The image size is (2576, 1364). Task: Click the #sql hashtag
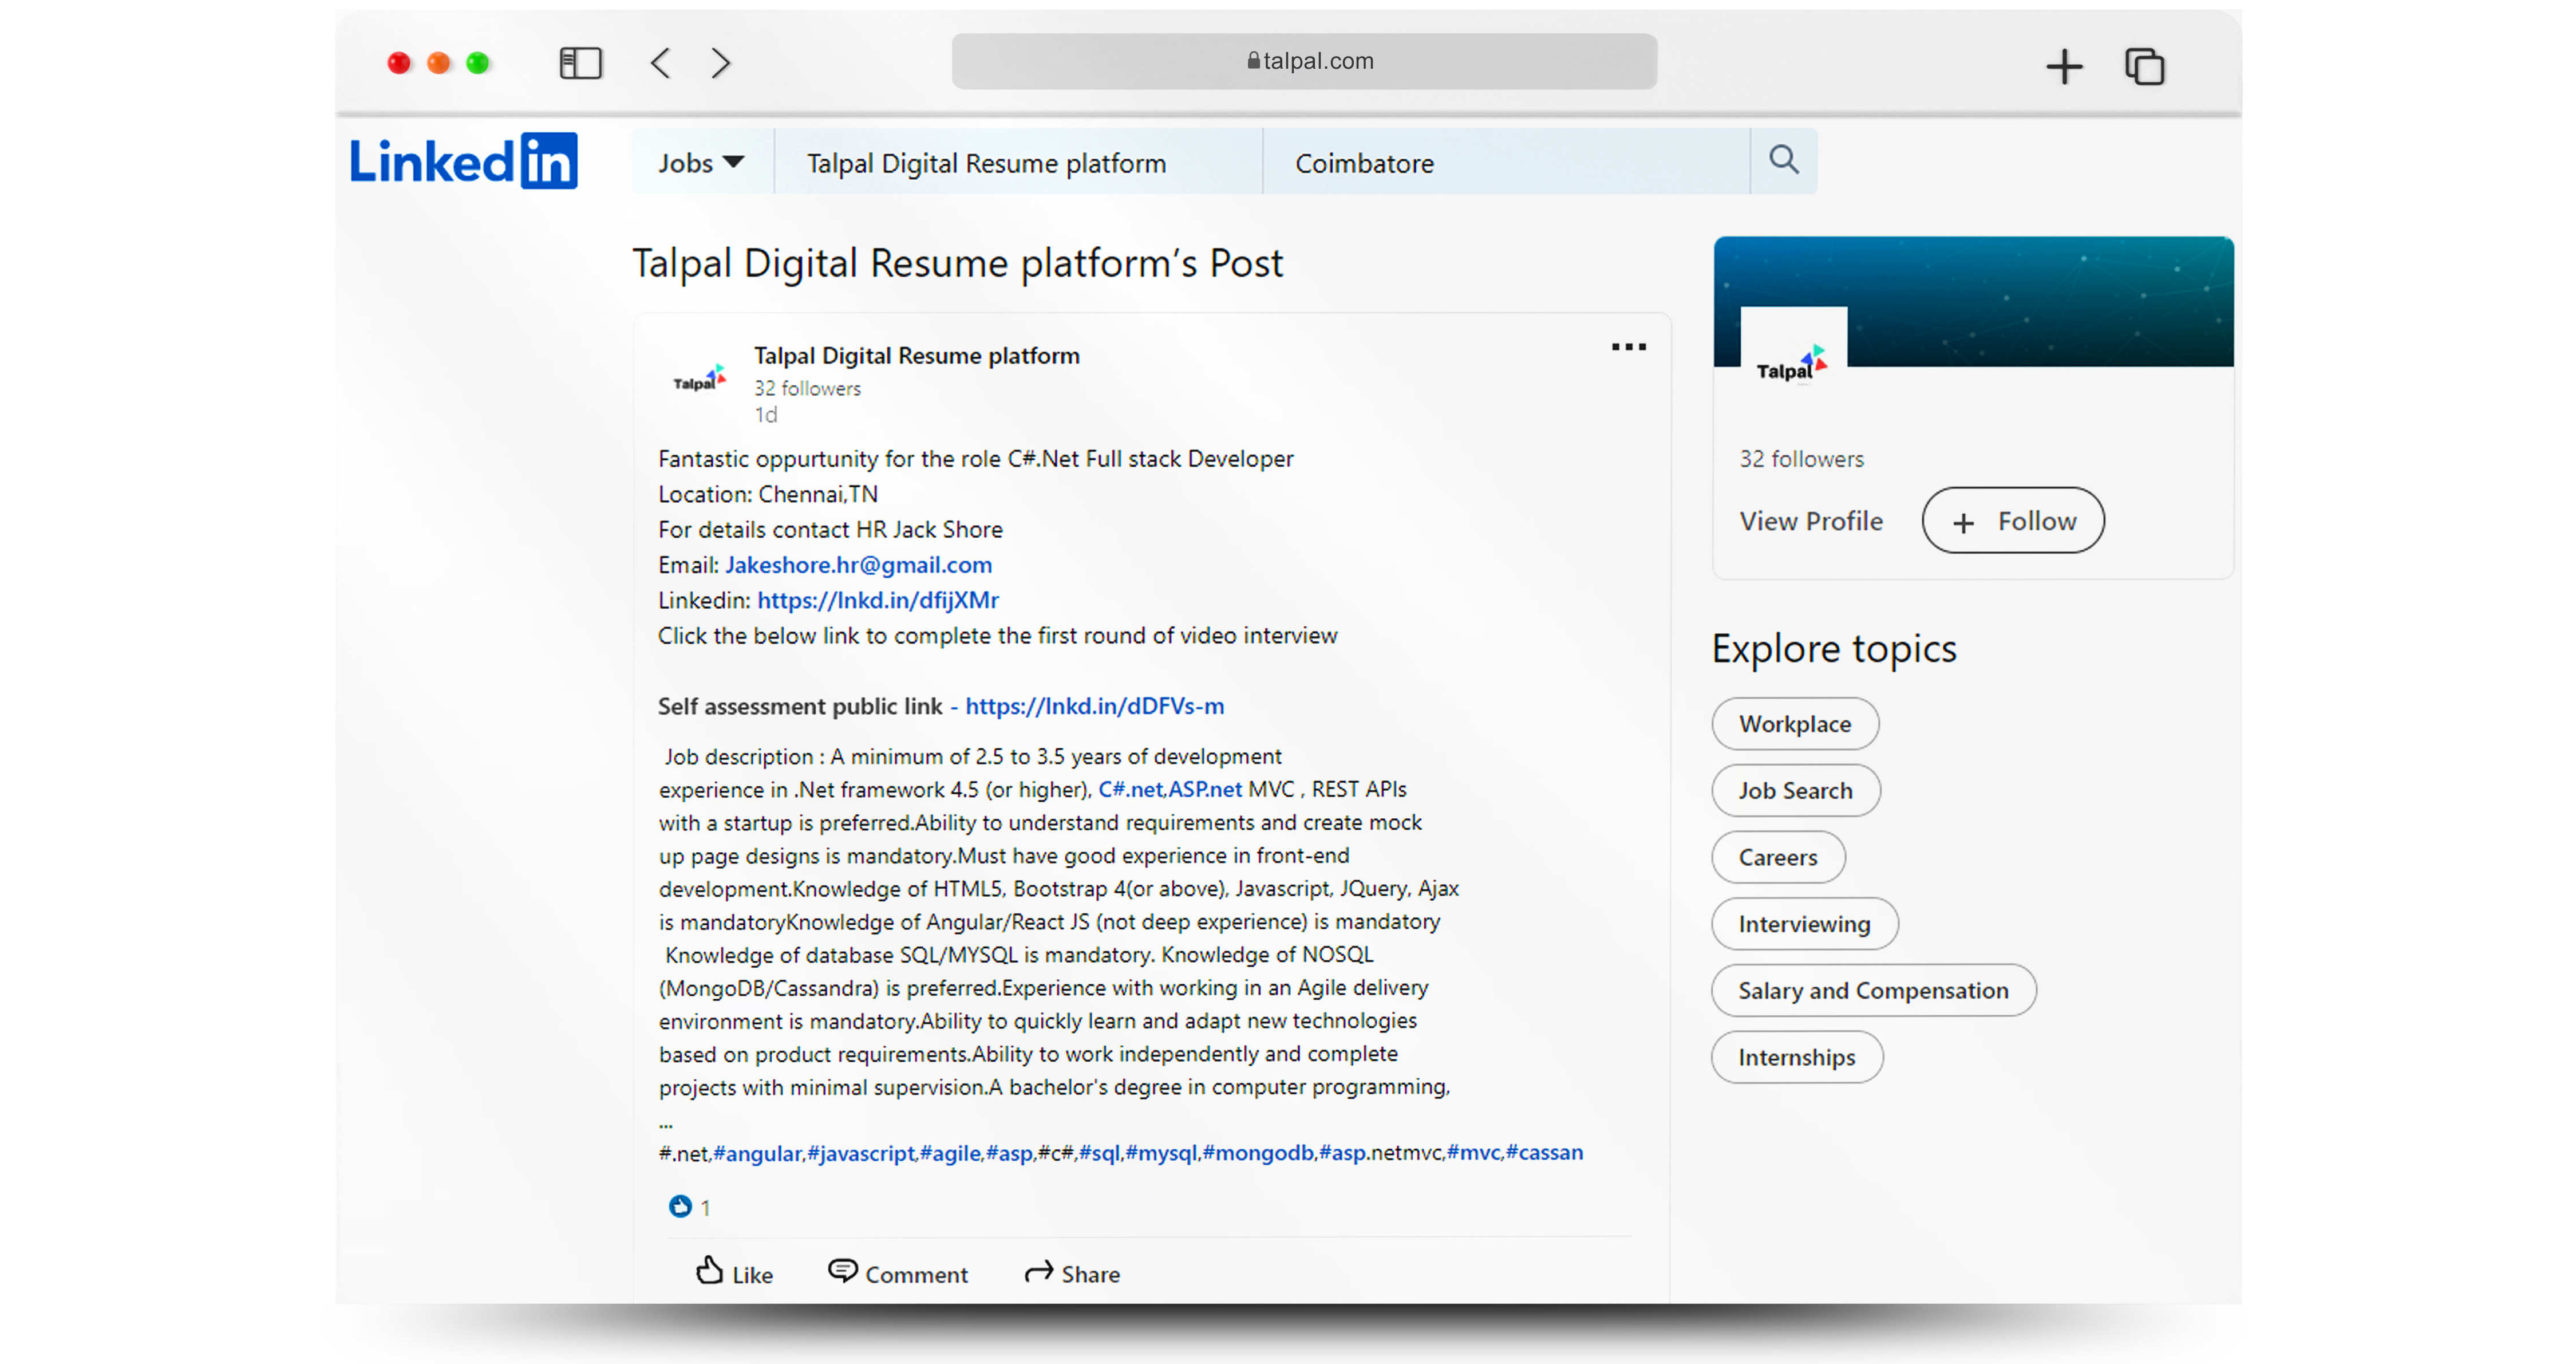pos(1099,1153)
